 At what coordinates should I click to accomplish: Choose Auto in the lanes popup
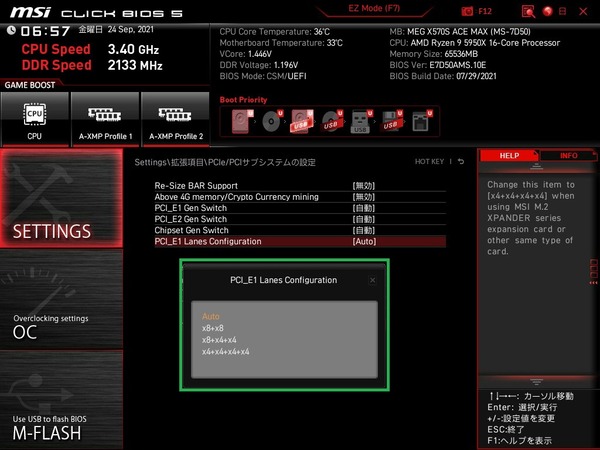point(211,316)
